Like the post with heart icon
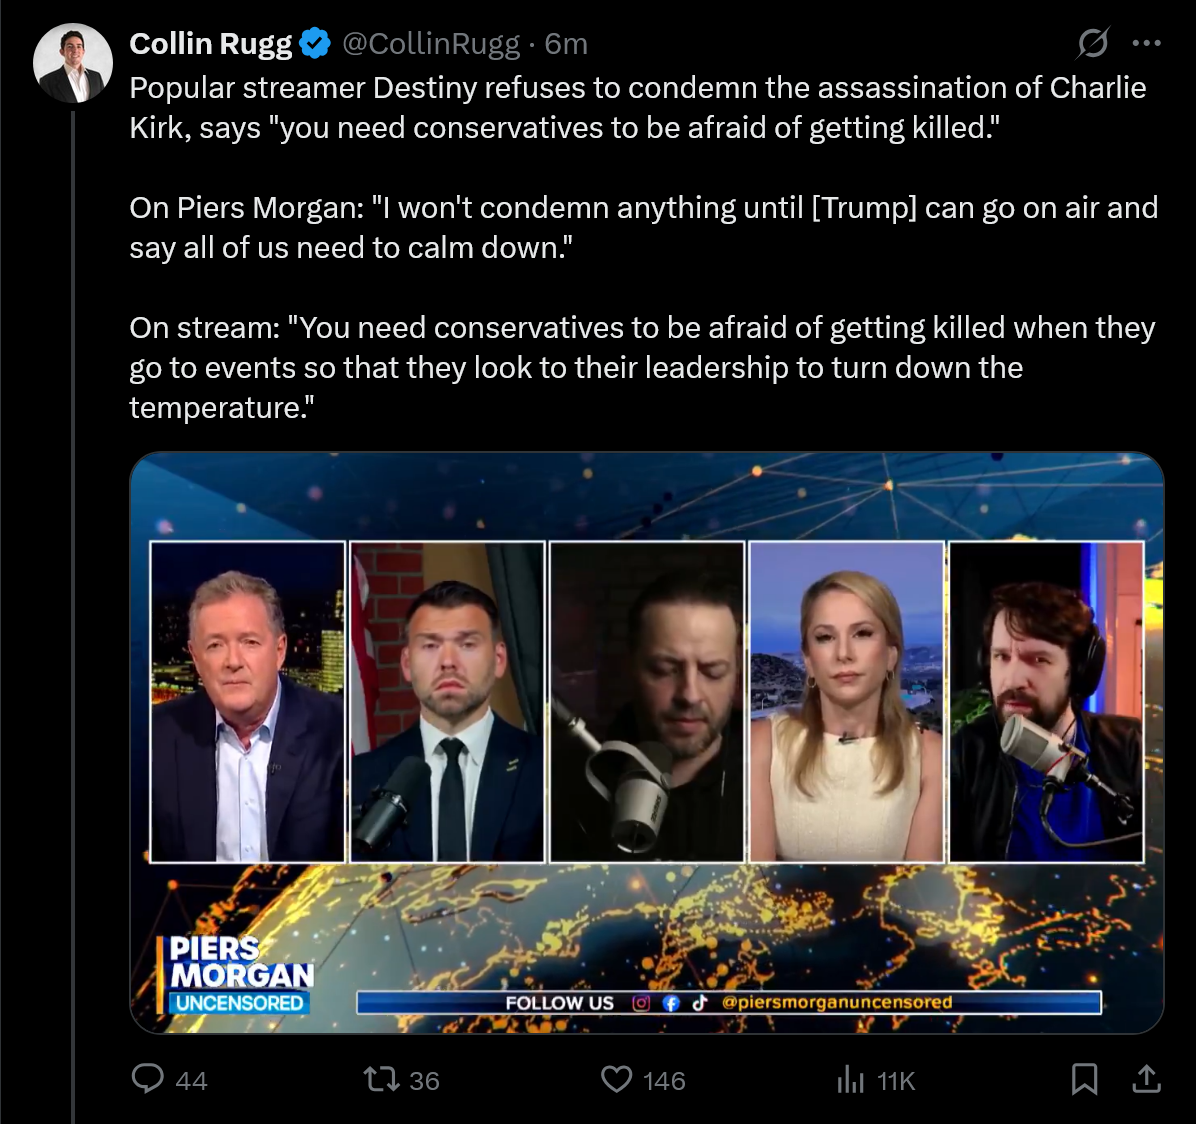 tap(616, 1080)
